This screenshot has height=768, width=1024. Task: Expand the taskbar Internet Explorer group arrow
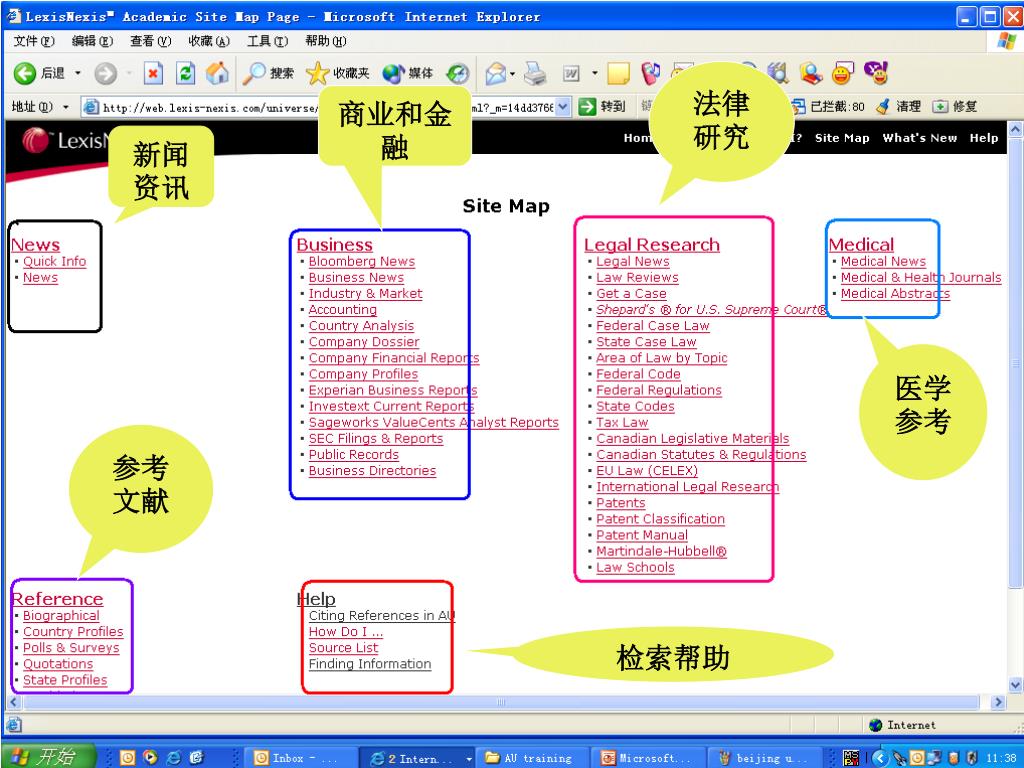[x=469, y=758]
